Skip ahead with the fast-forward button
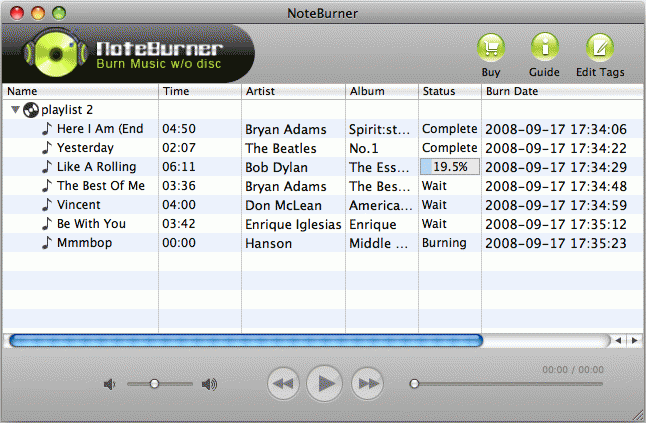The height and width of the screenshot is (423, 646). 367,383
